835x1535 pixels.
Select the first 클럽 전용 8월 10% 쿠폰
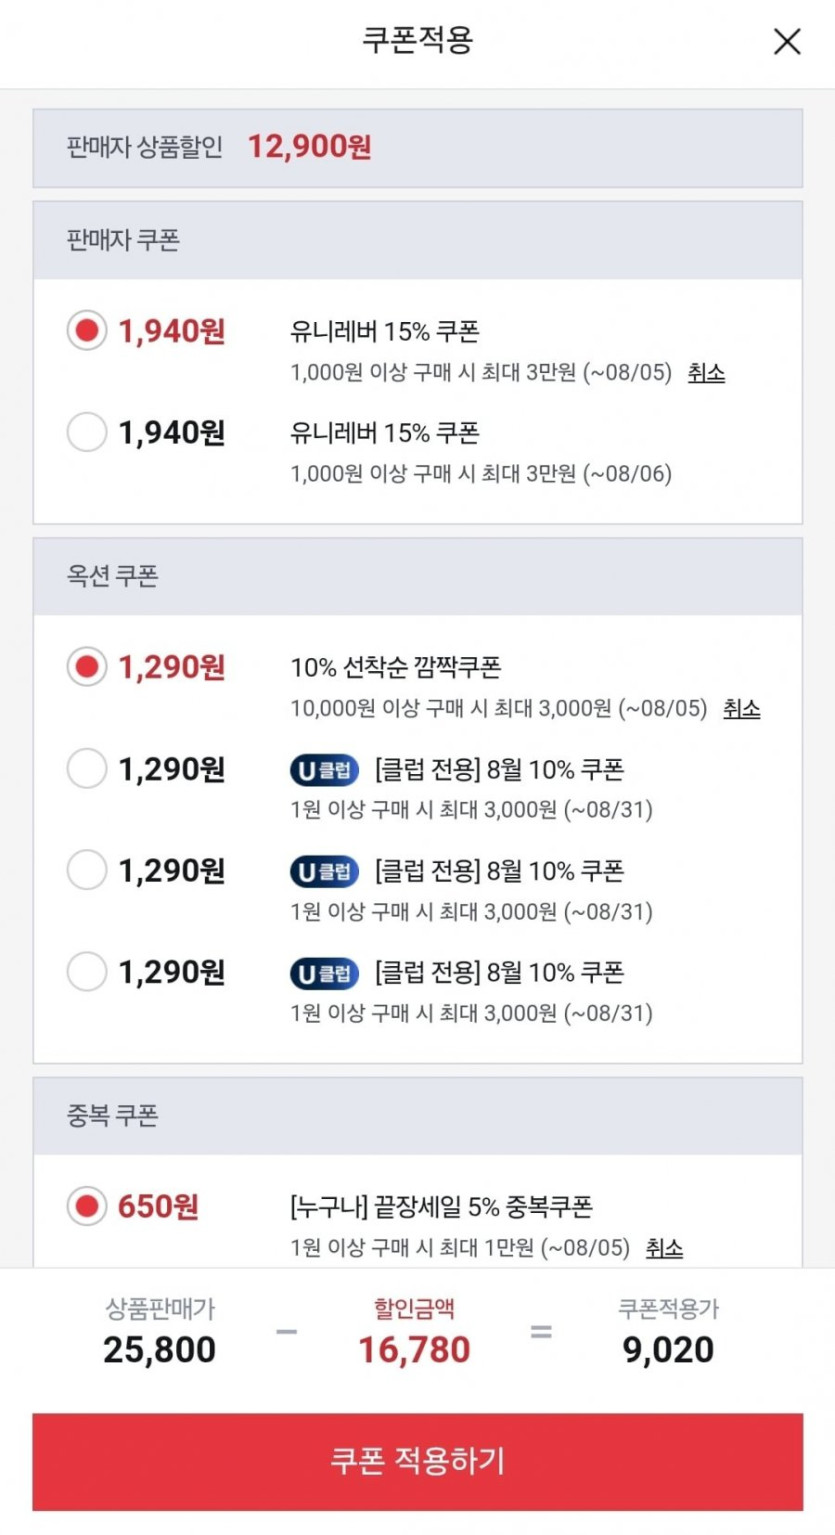pyautogui.click(x=87, y=769)
